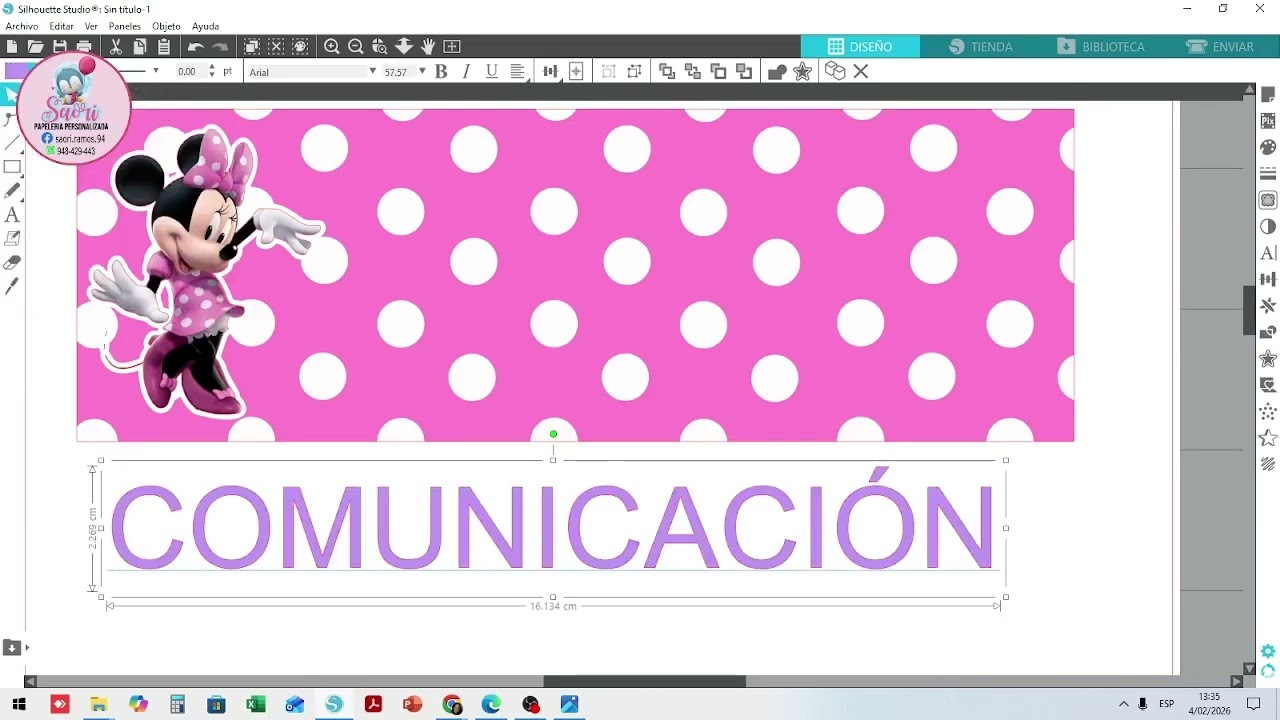Screen dimensions: 1280x720
Task: Open the Replicate cubes icon
Action: tap(835, 71)
